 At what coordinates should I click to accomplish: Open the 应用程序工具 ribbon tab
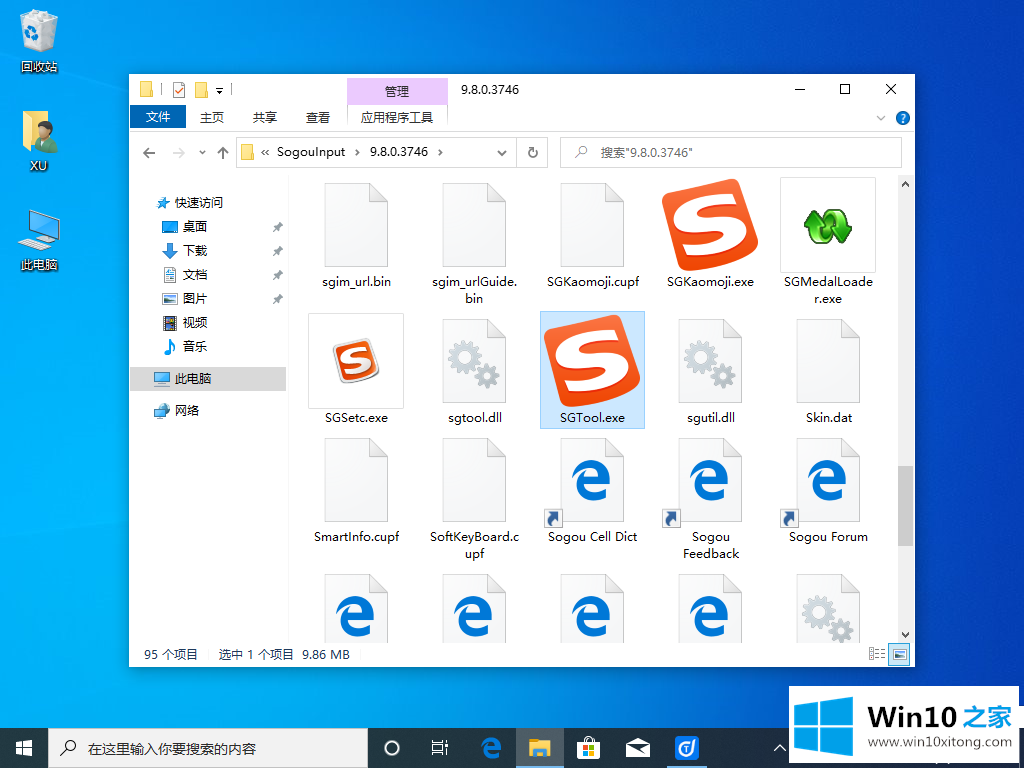click(x=397, y=118)
